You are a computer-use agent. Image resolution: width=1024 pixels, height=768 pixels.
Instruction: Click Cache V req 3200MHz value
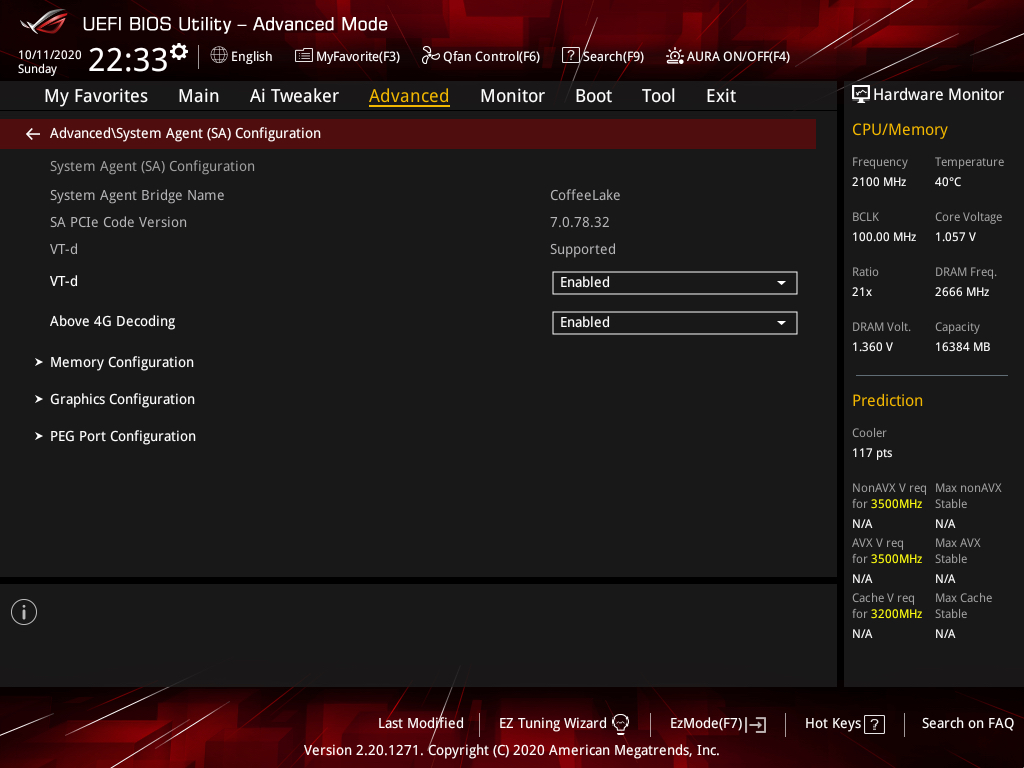click(x=896, y=614)
